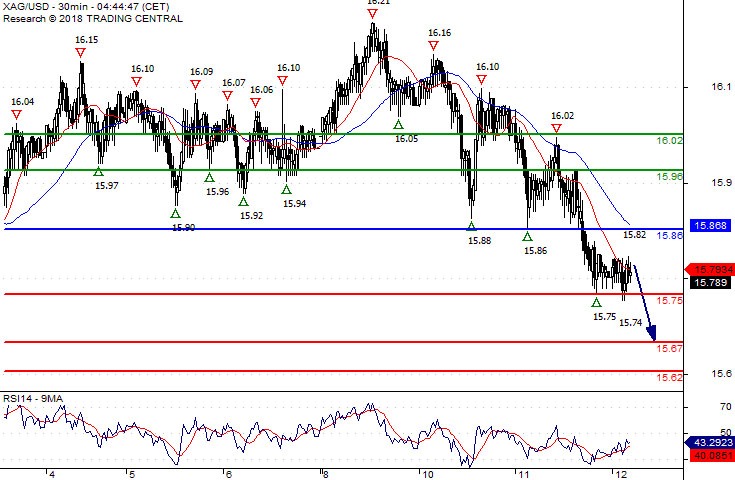
Task: Click the red triangle below the 16.07 label
Action: [227, 96]
